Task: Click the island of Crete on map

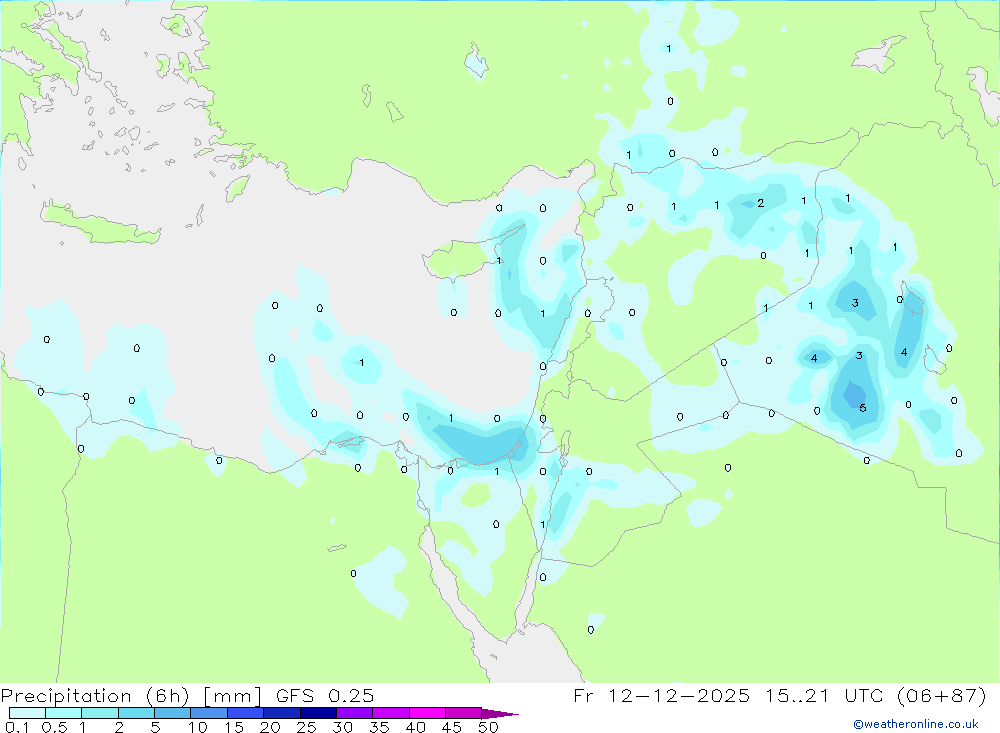Action: point(99,223)
